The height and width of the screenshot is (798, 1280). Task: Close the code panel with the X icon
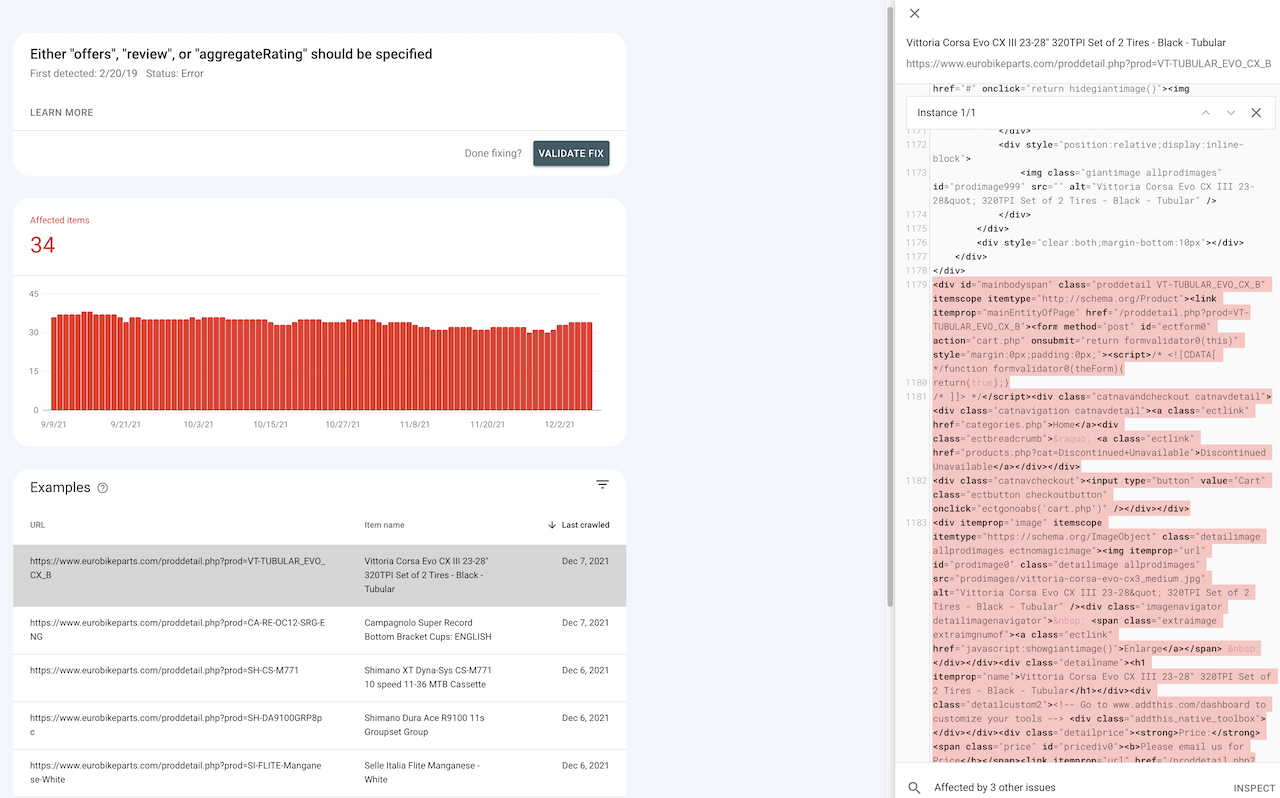click(x=914, y=14)
